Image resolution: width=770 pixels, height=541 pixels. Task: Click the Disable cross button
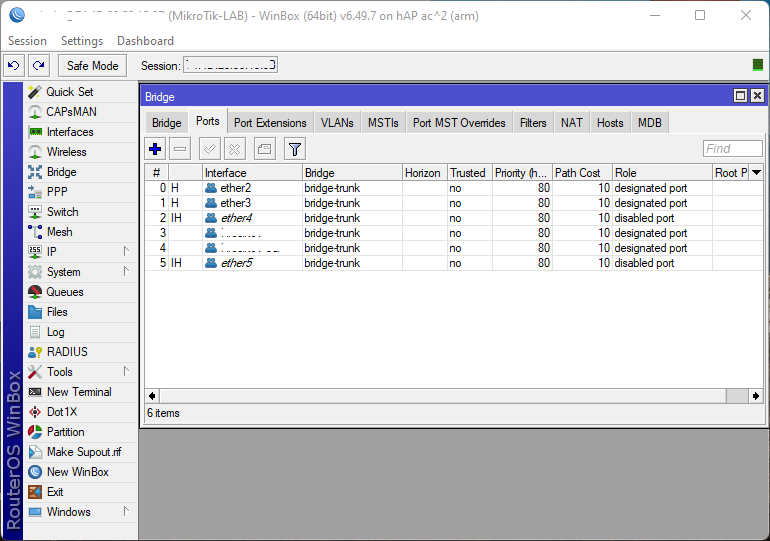(235, 149)
